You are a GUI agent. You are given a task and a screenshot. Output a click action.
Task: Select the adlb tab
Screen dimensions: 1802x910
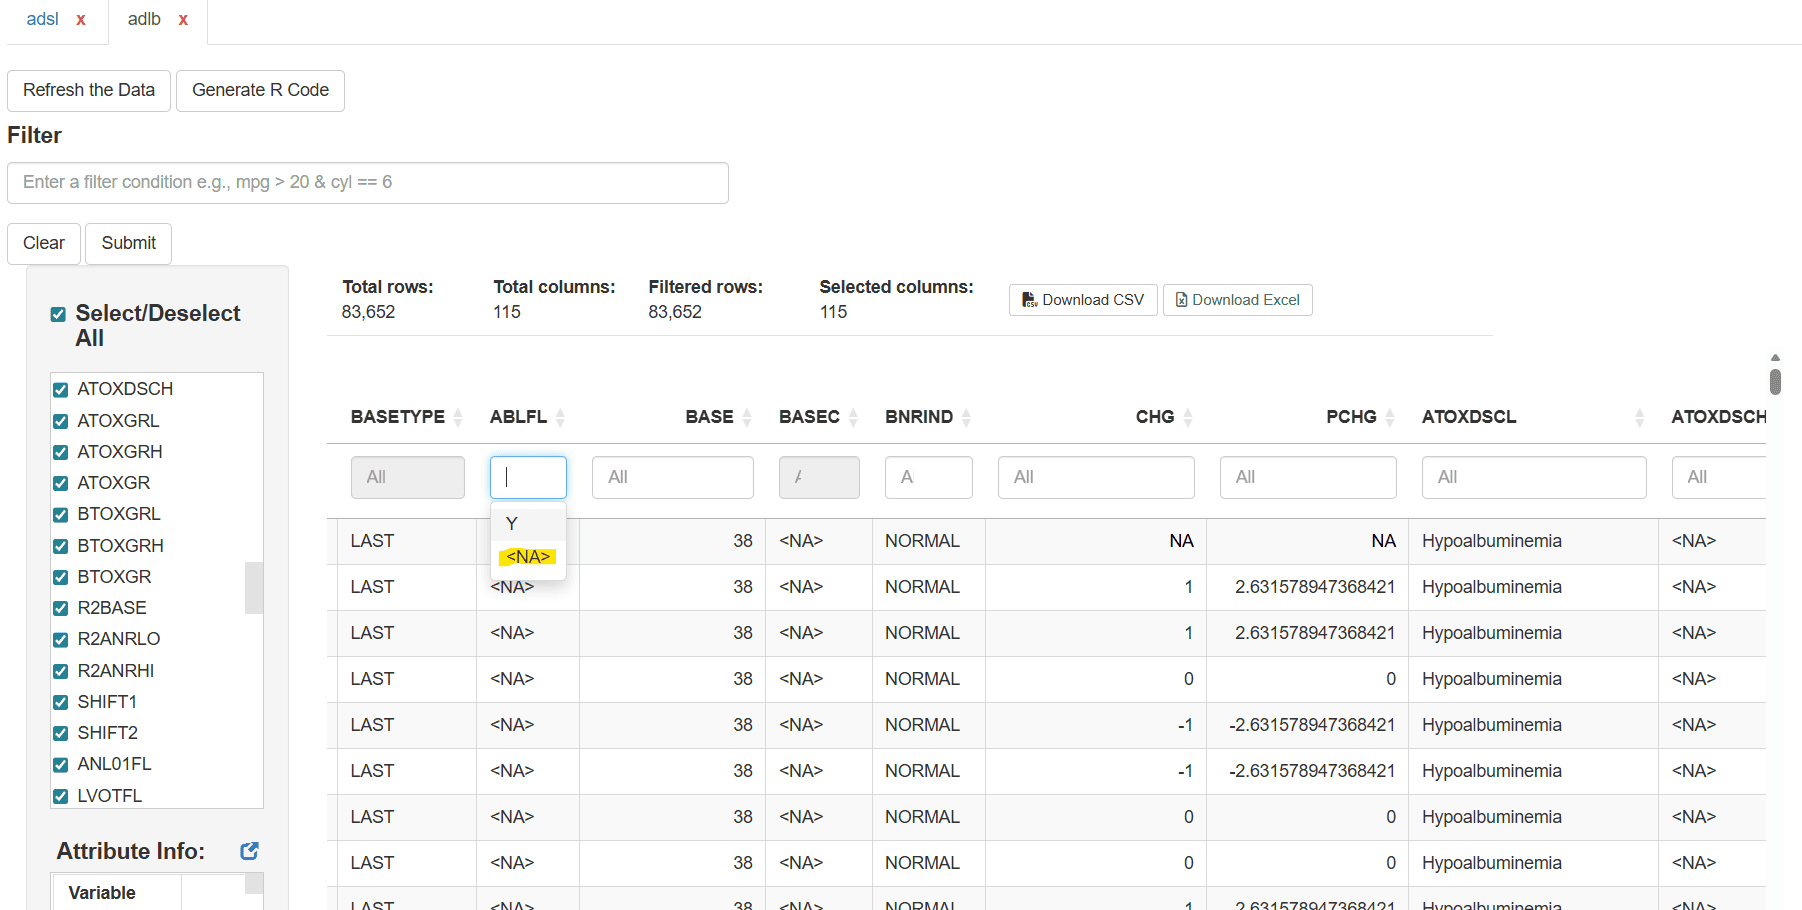tap(143, 18)
